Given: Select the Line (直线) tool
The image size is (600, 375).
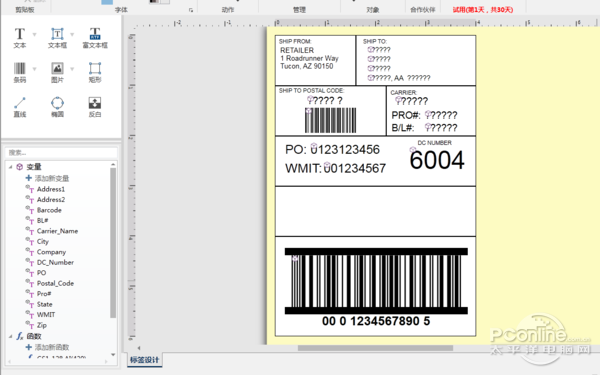Looking at the screenshot, I should coord(20,107).
